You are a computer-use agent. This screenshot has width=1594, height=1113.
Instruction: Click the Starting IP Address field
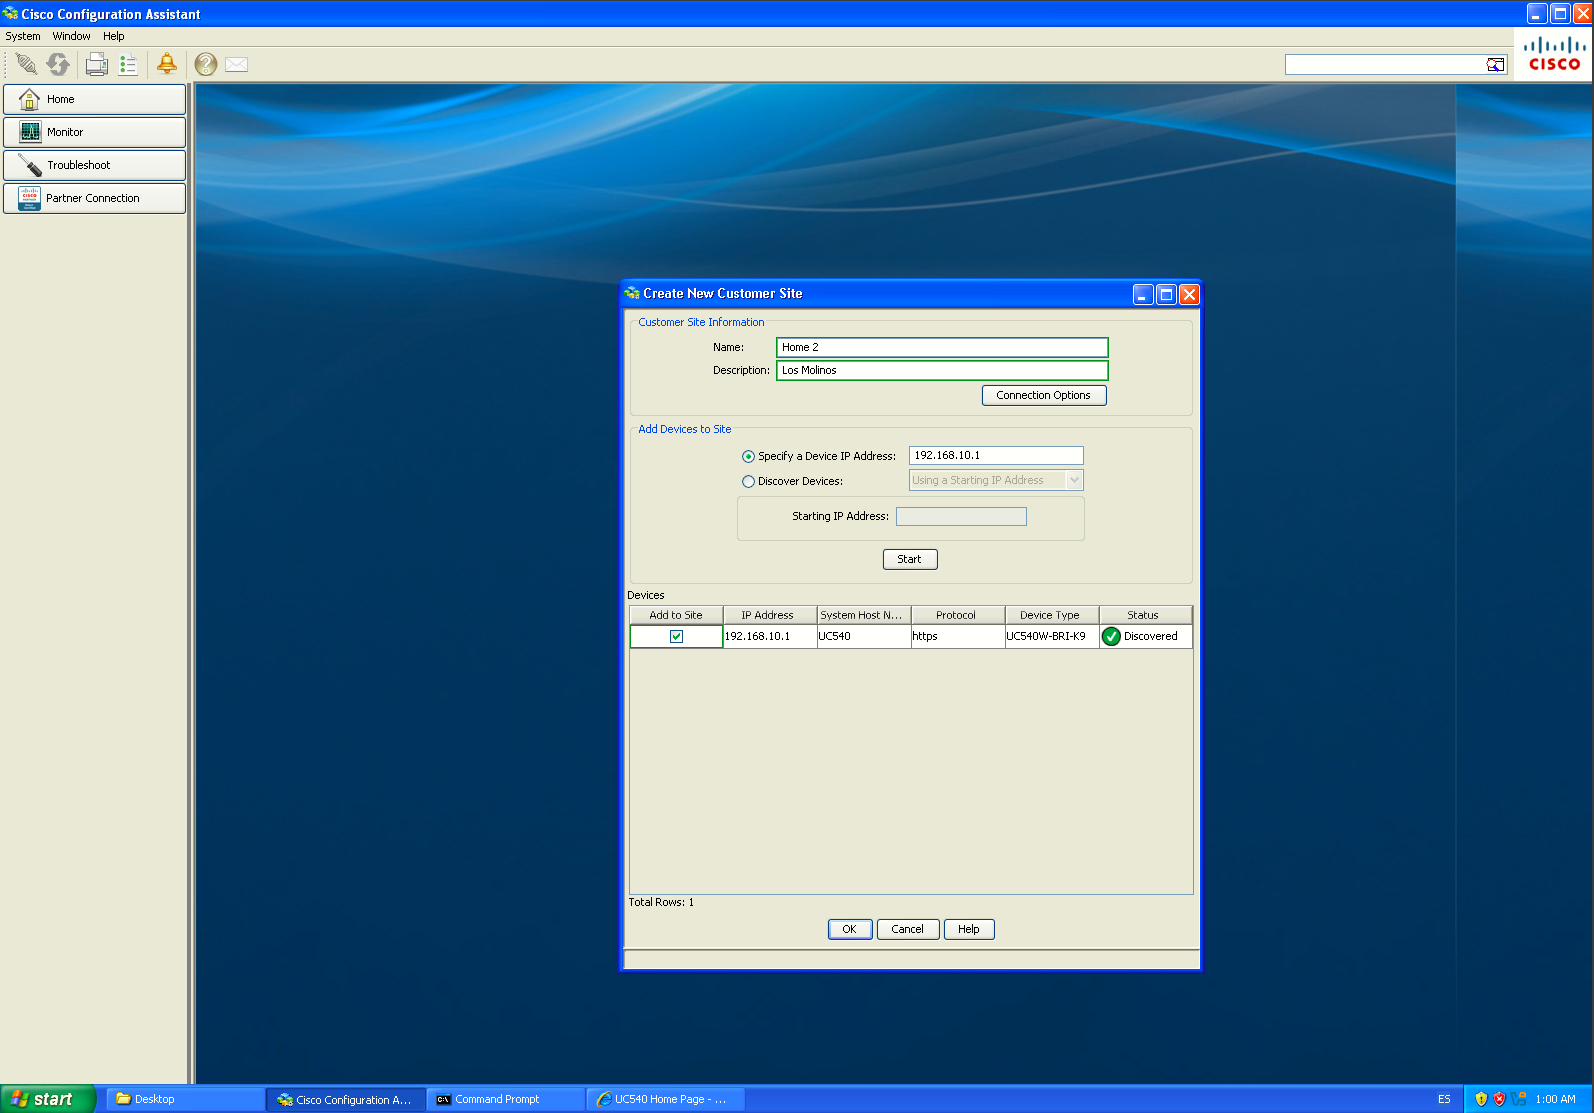coord(961,516)
